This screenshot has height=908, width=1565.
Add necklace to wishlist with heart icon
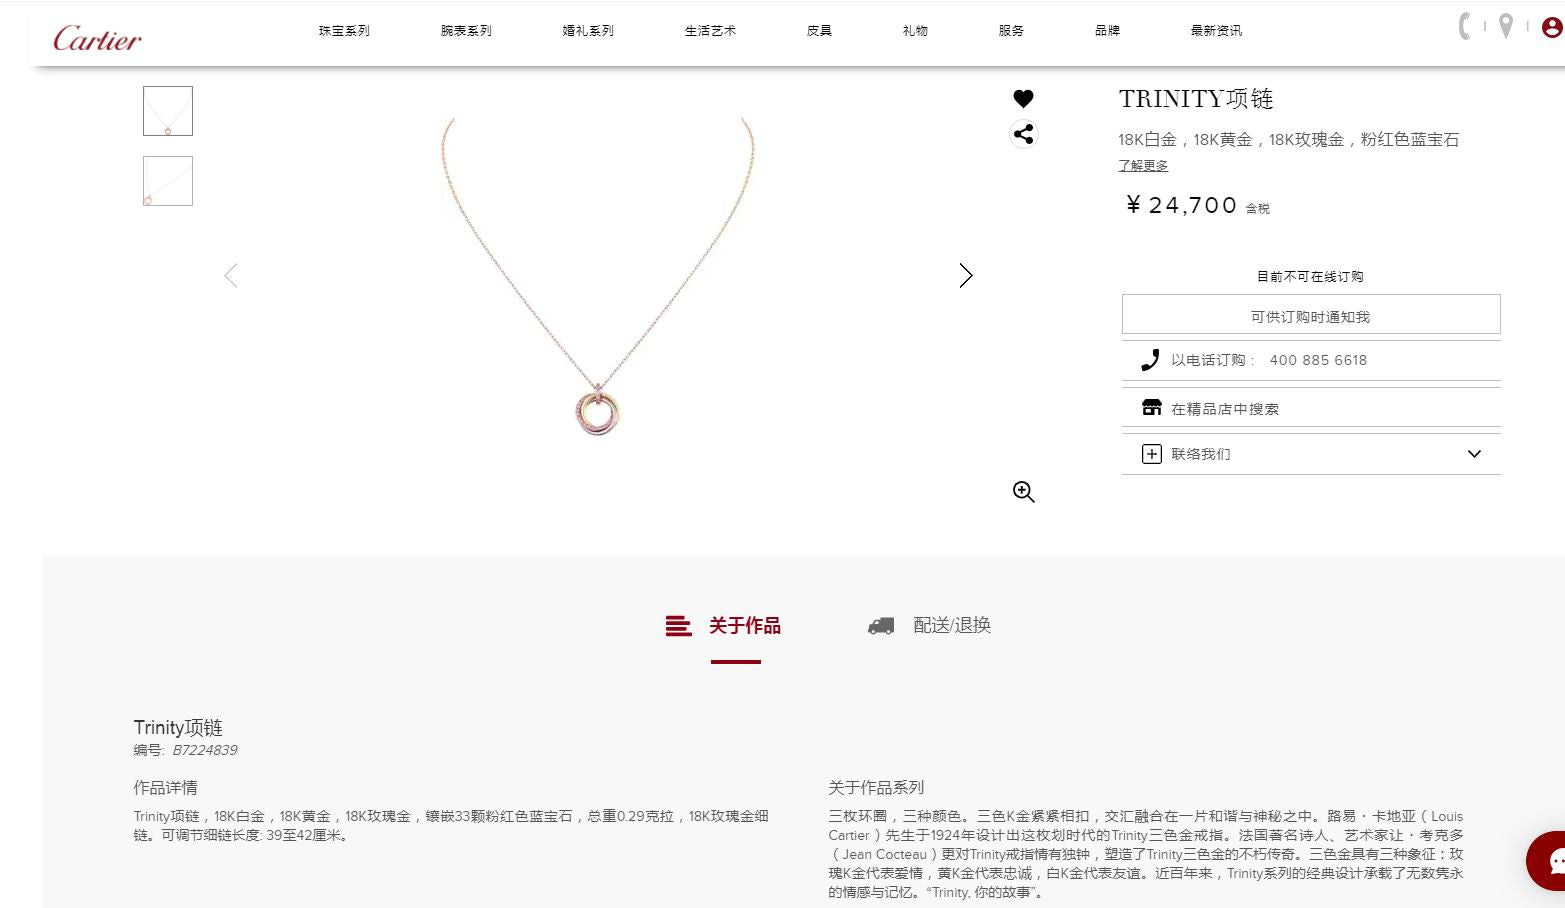1023,98
